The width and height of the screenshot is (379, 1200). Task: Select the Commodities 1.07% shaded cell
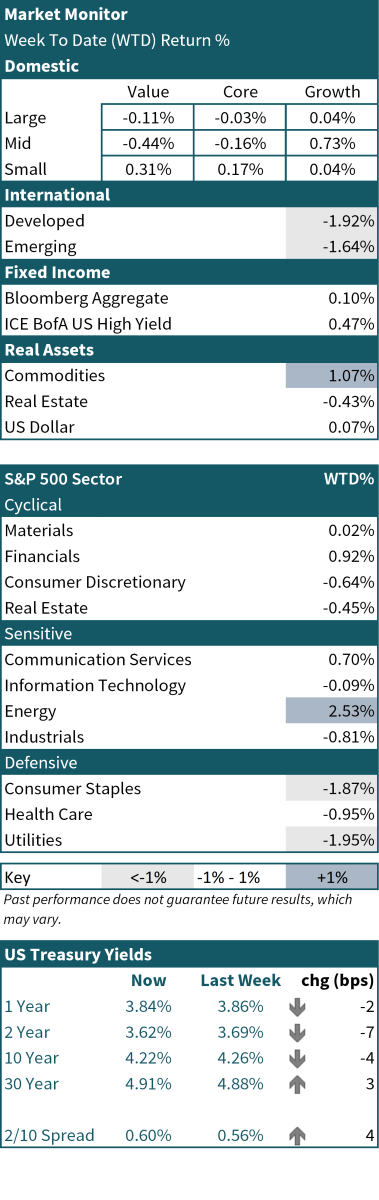[x=332, y=376]
